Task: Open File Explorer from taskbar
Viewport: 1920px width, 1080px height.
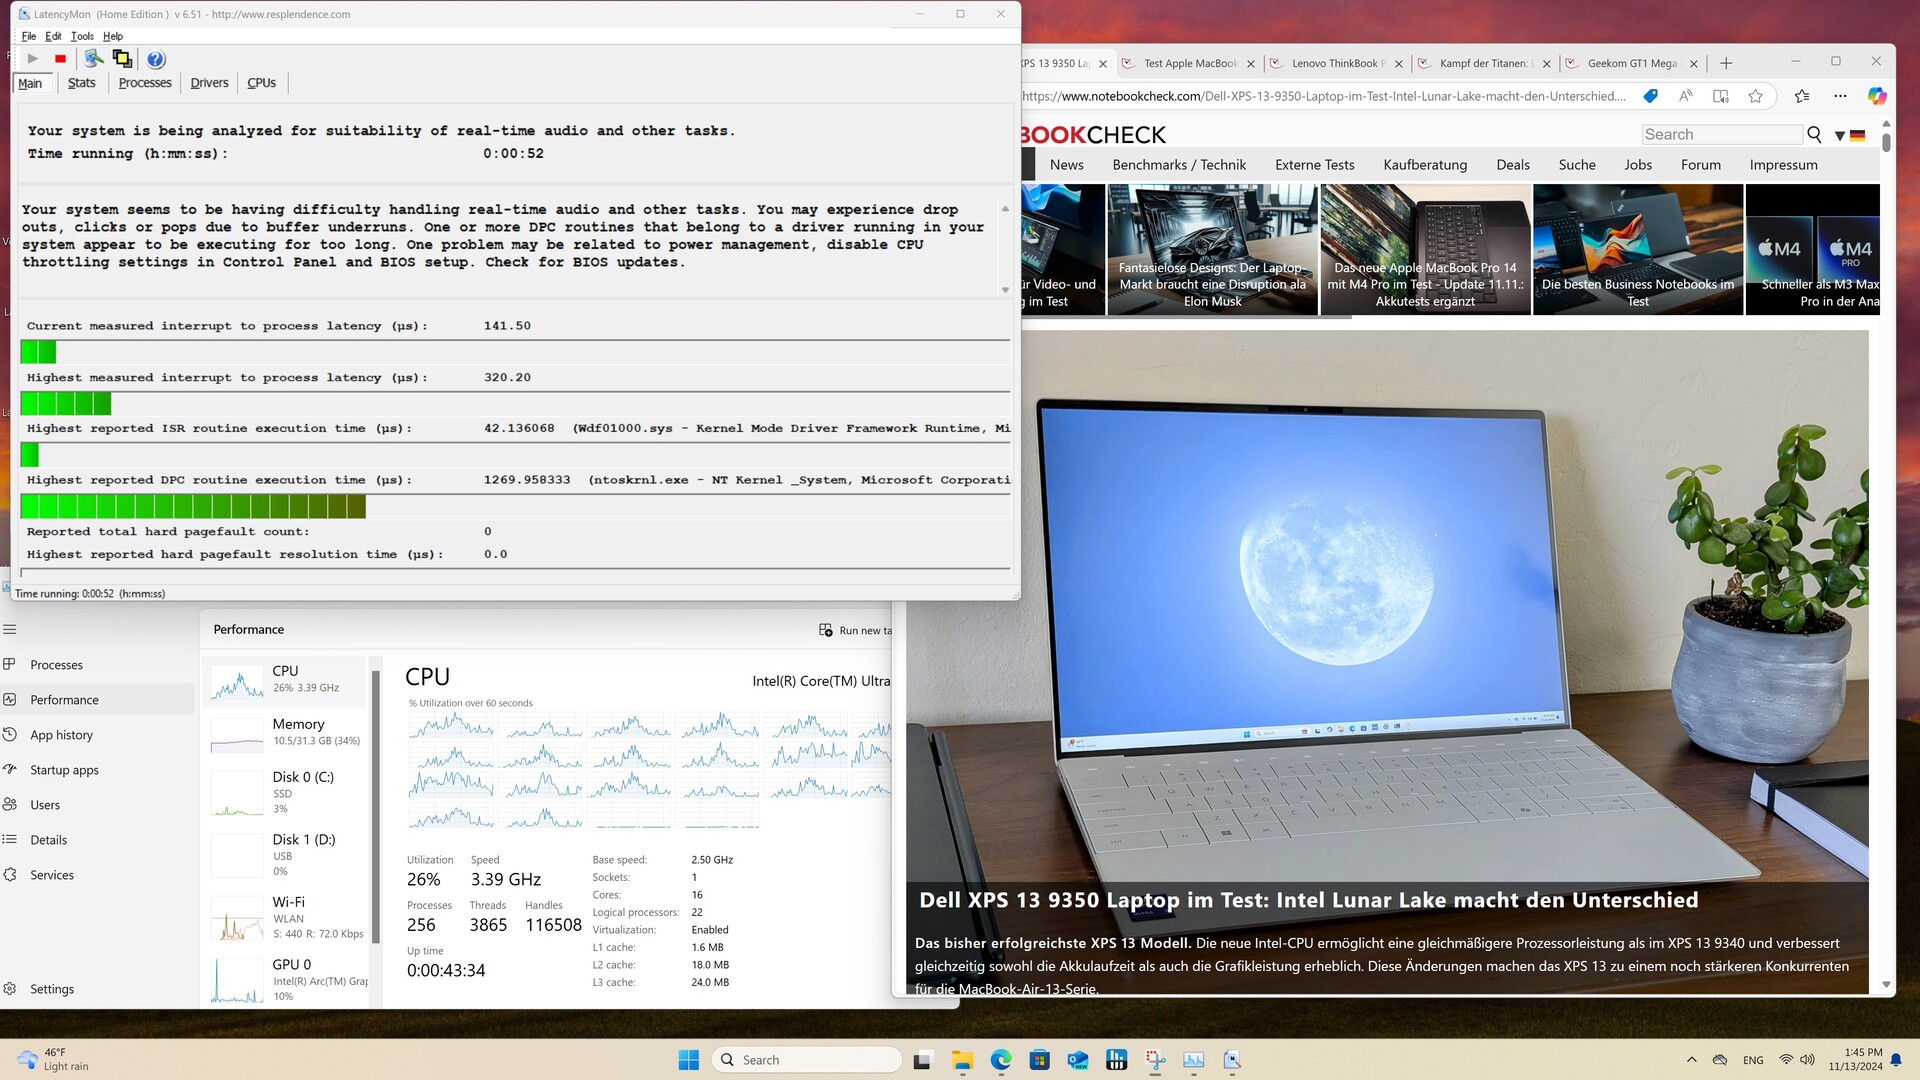Action: (962, 1060)
